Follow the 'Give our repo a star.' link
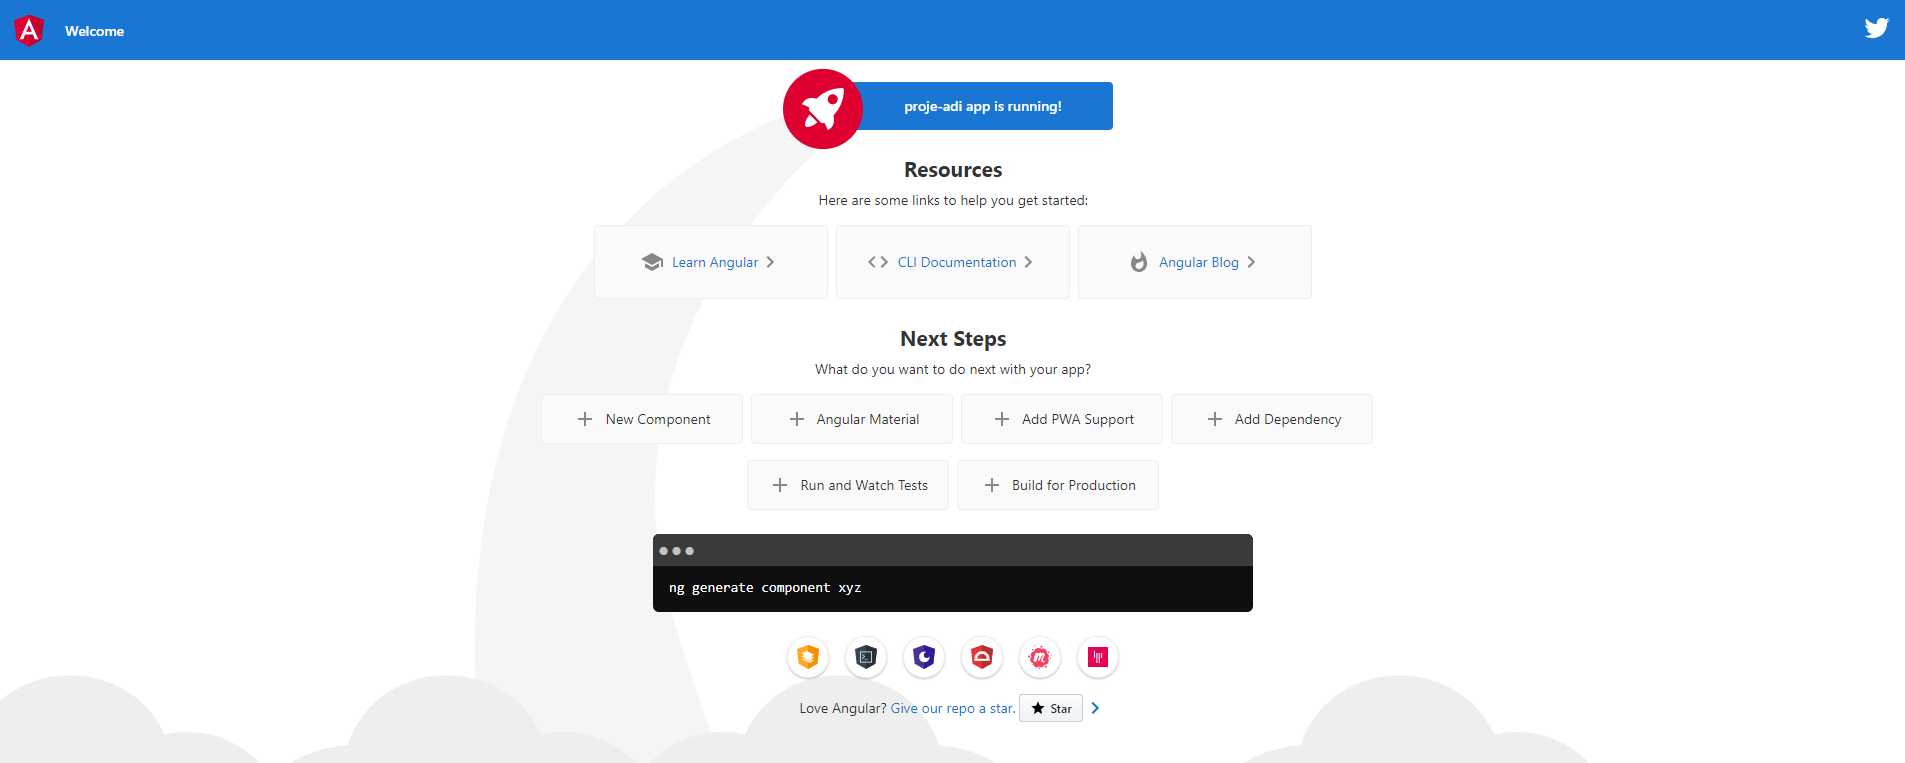This screenshot has height=763, width=1905. click(x=953, y=708)
